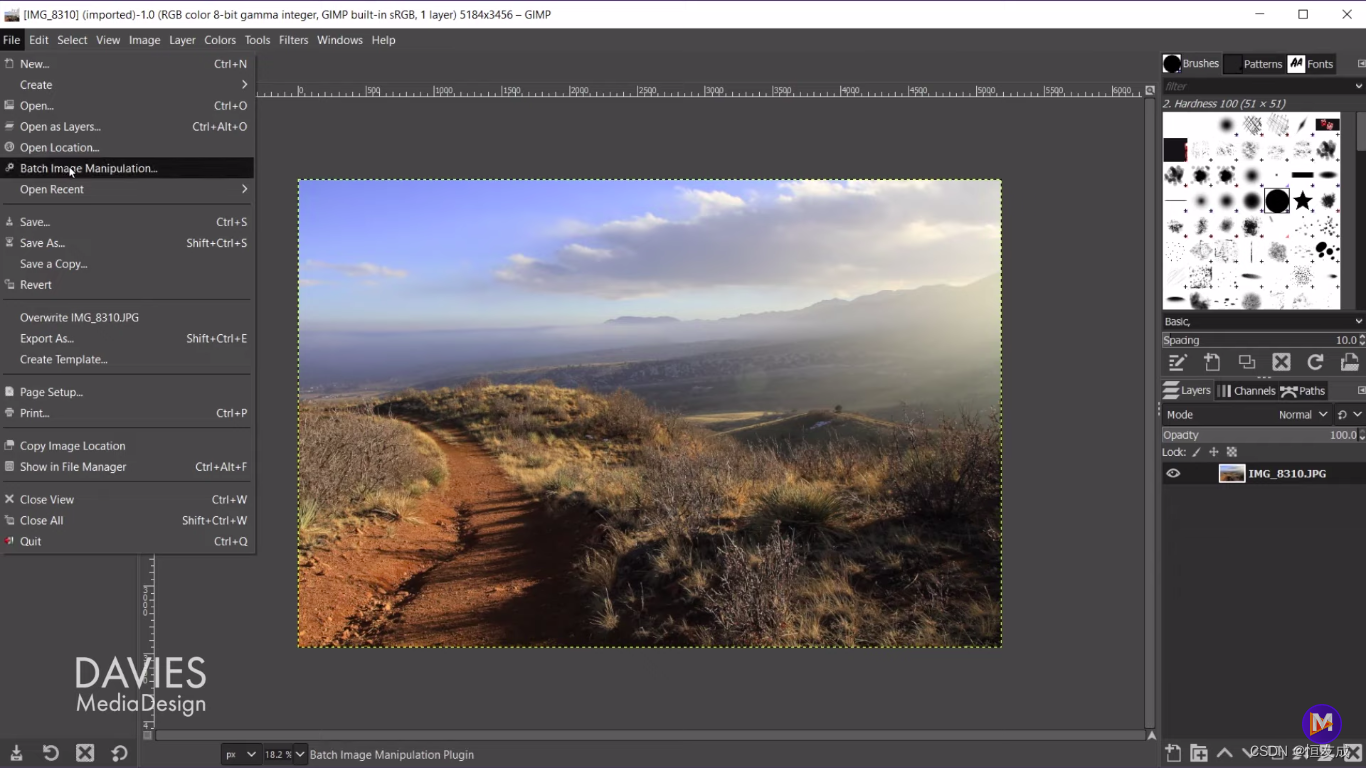This screenshot has width=1366, height=768.
Task: Toggle the lock alpha channel icon
Action: point(1232,452)
